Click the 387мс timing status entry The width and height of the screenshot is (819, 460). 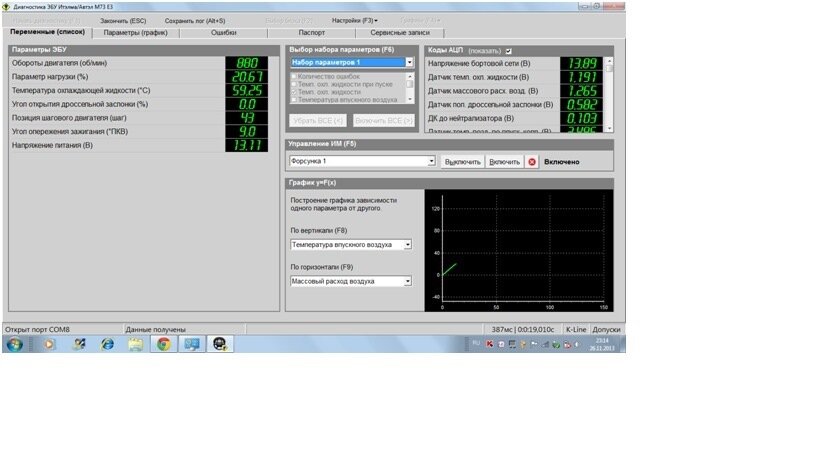point(523,329)
